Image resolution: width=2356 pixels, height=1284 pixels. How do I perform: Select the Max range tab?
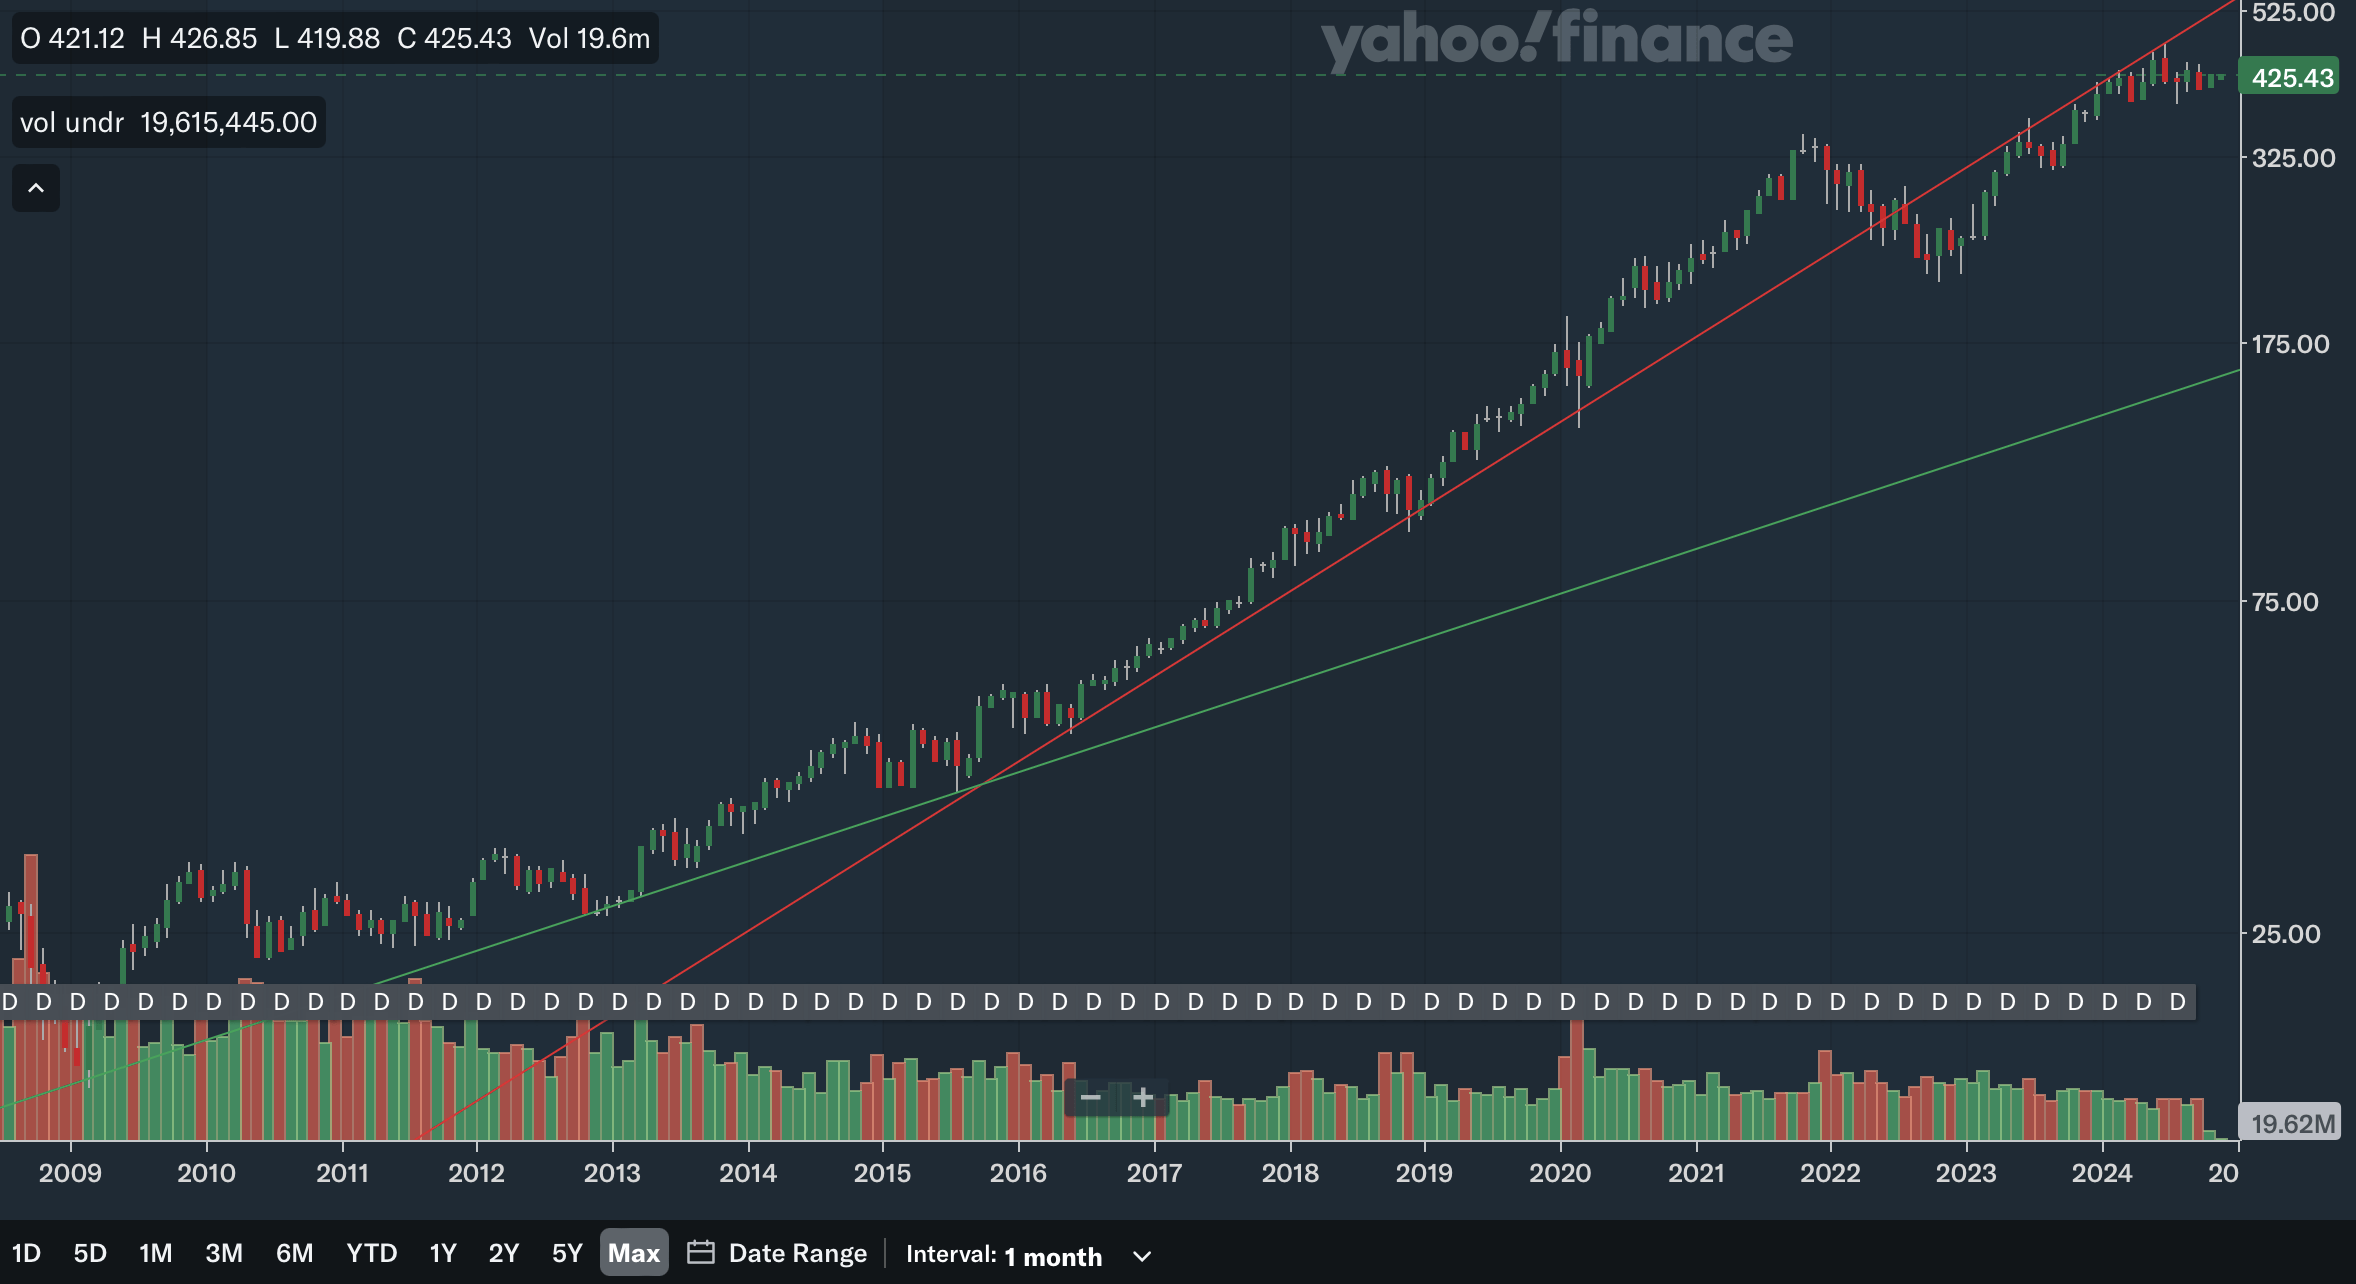tap(633, 1253)
